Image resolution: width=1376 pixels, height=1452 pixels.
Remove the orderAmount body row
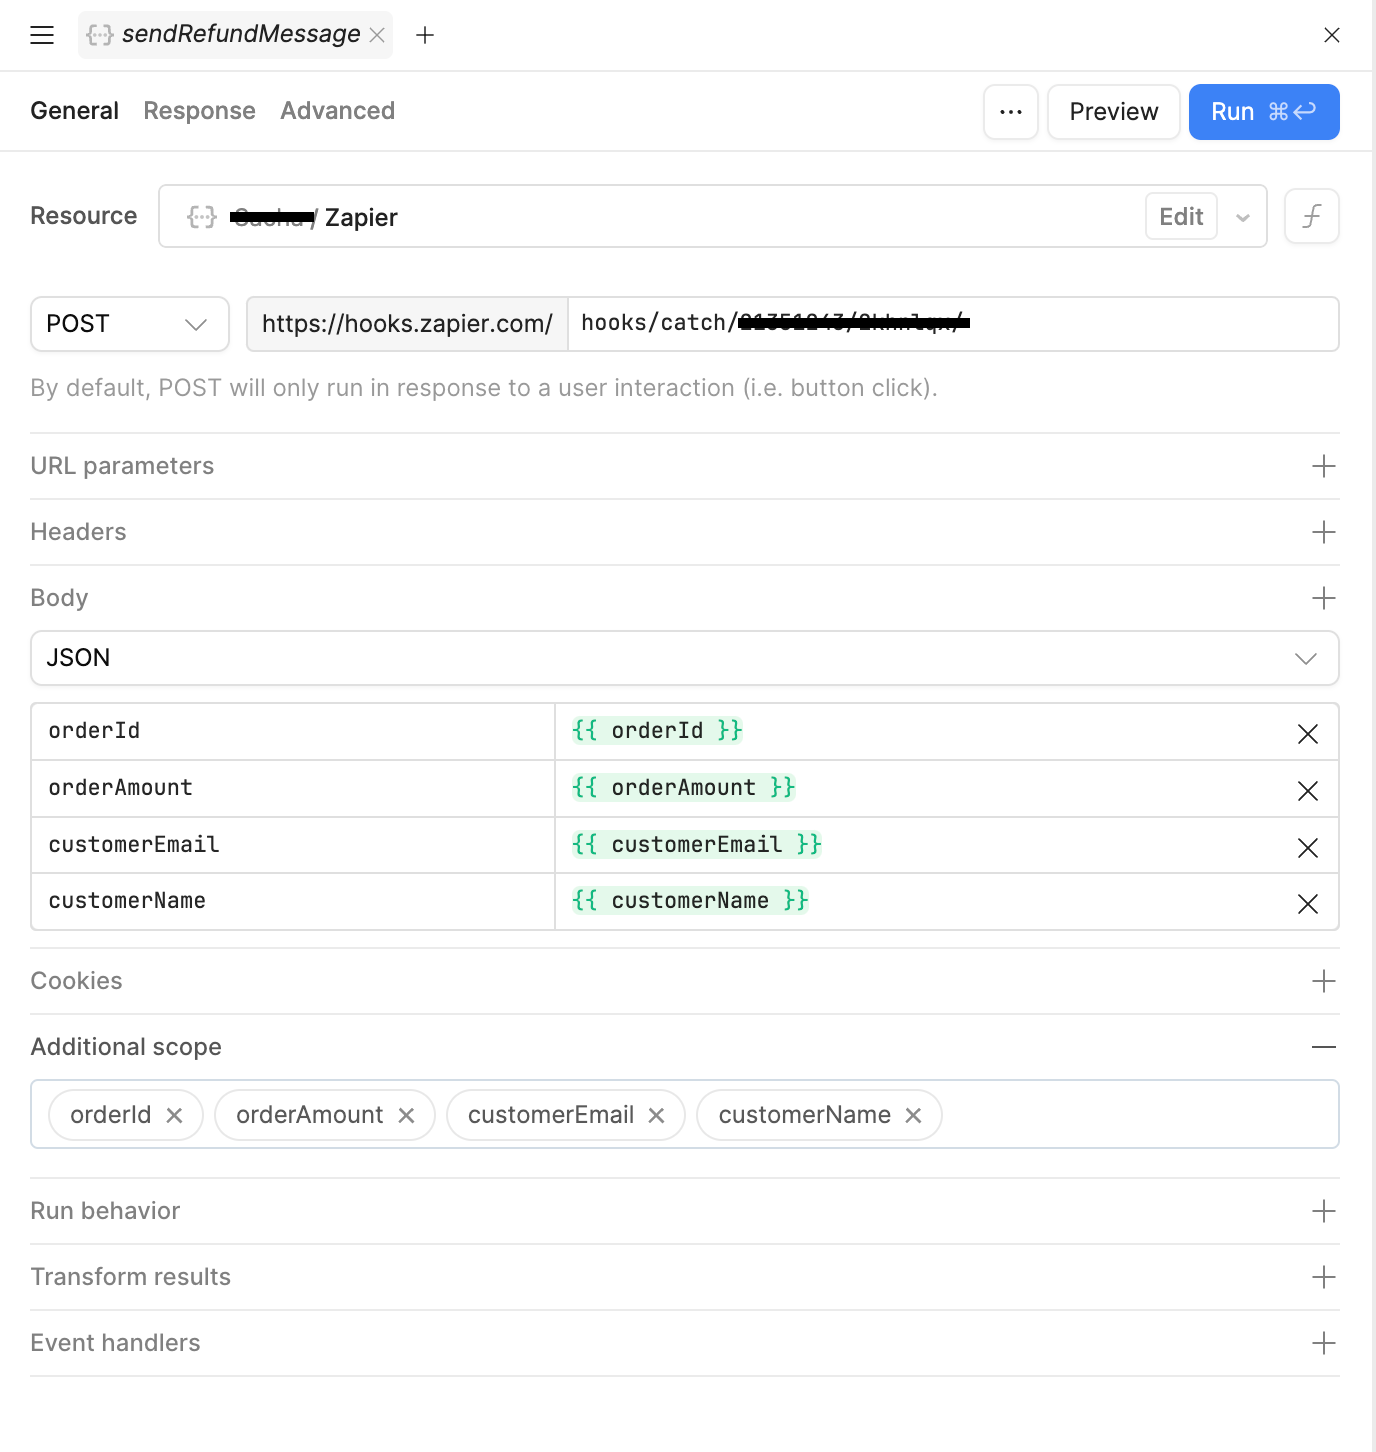1308,791
